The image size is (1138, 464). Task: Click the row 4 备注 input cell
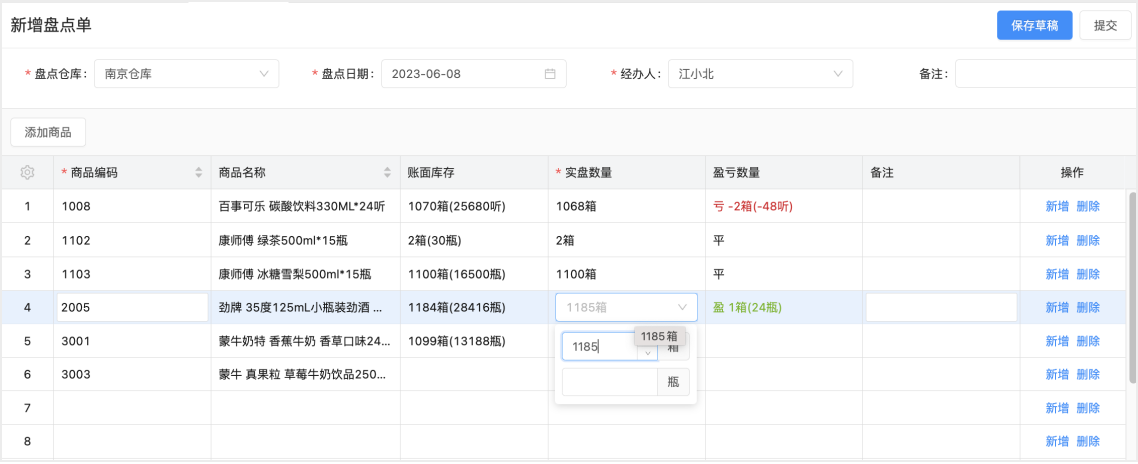coord(940,308)
